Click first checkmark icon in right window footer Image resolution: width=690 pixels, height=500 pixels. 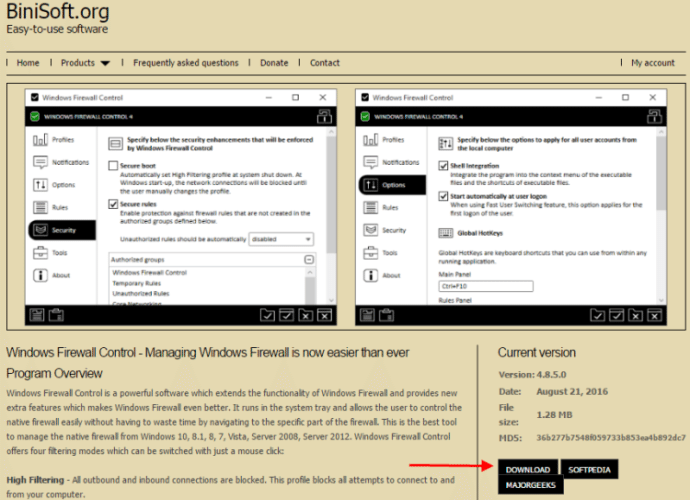(597, 315)
